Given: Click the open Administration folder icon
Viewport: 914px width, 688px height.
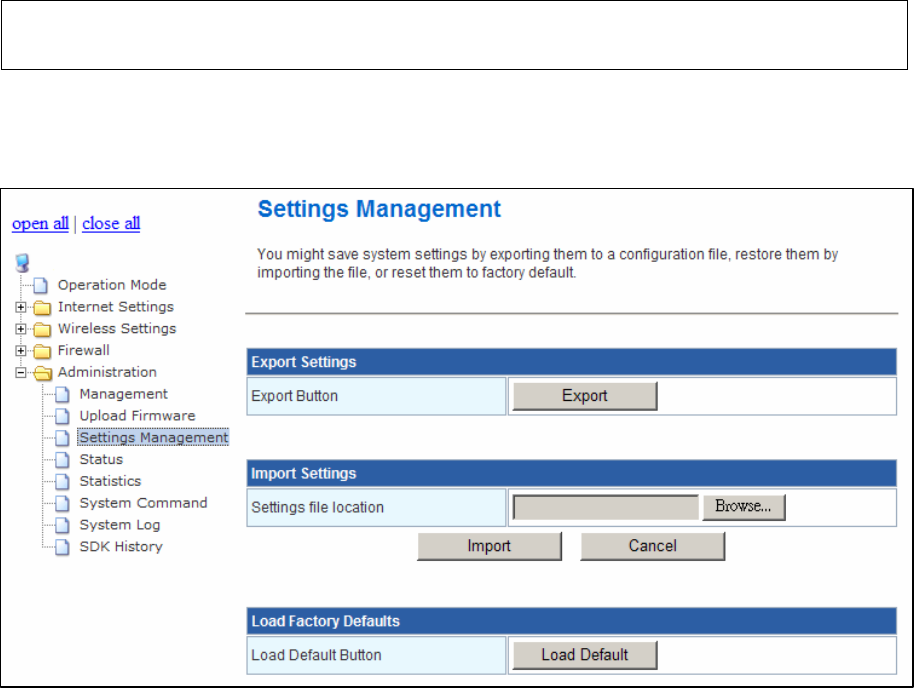Looking at the screenshot, I should click(43, 373).
